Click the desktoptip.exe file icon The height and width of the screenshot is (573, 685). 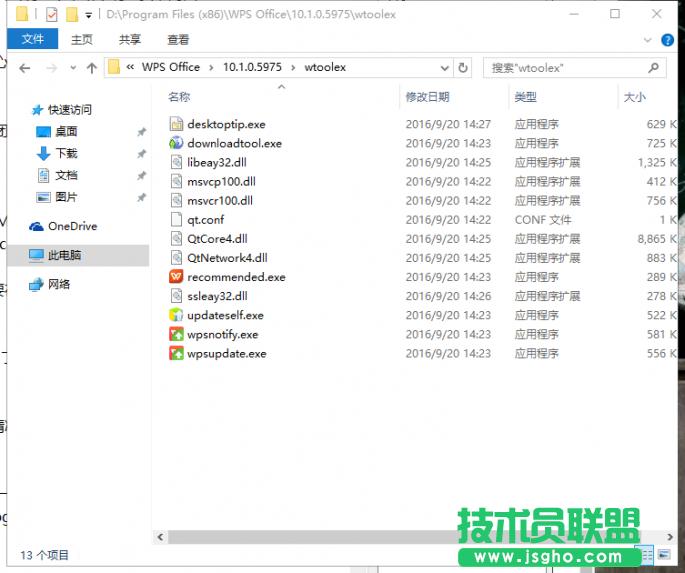[x=176, y=124]
